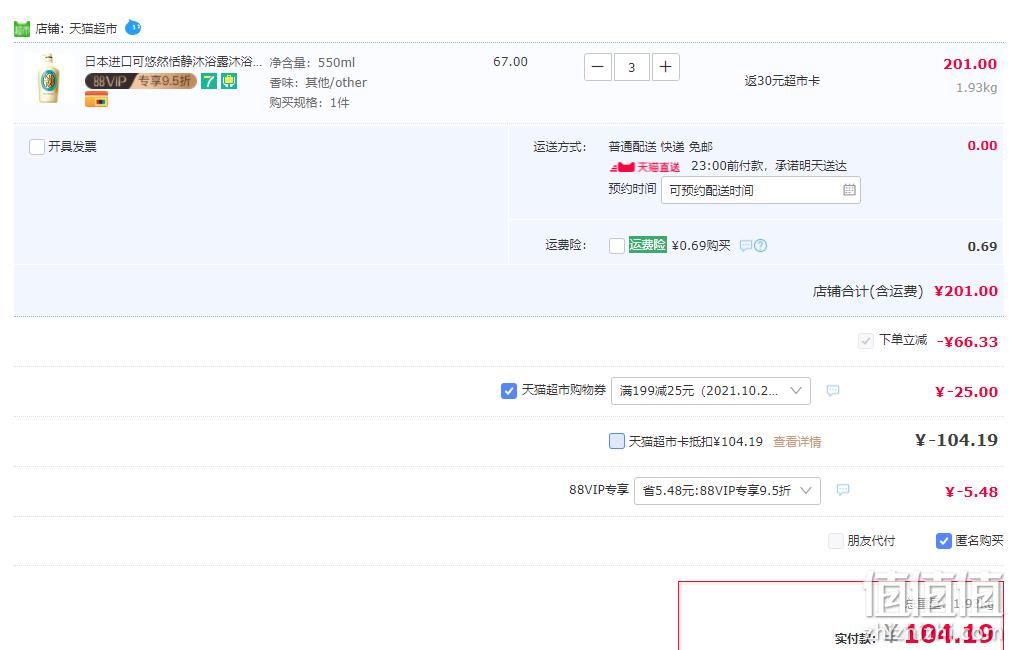
Task: Open the body wash product thumbnail
Action: [x=49, y=78]
